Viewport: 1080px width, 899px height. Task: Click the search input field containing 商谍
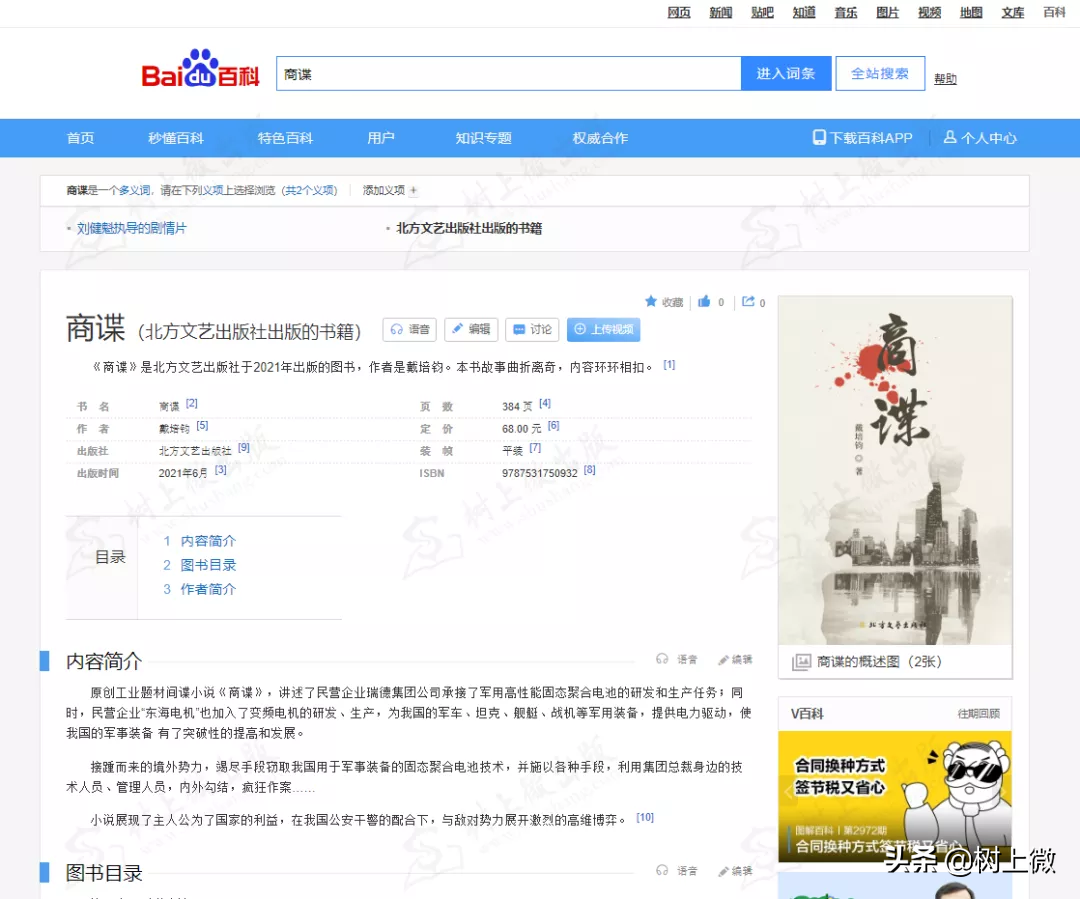pyautogui.click(x=508, y=74)
